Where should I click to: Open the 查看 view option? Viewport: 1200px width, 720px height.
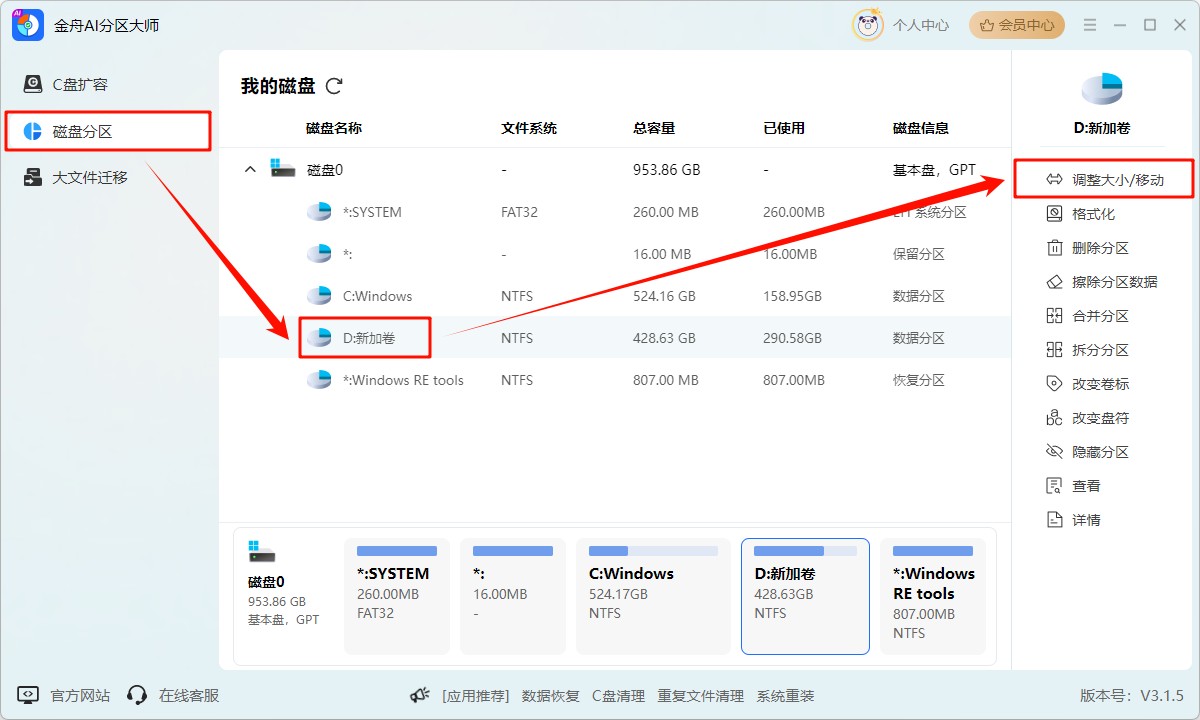coord(1083,485)
